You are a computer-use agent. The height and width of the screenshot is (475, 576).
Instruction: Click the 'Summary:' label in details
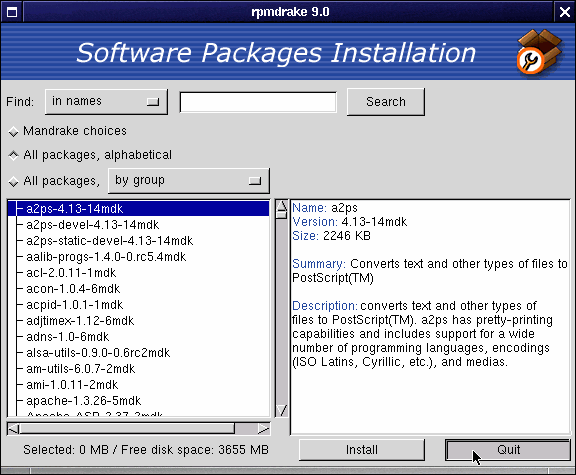(319, 264)
